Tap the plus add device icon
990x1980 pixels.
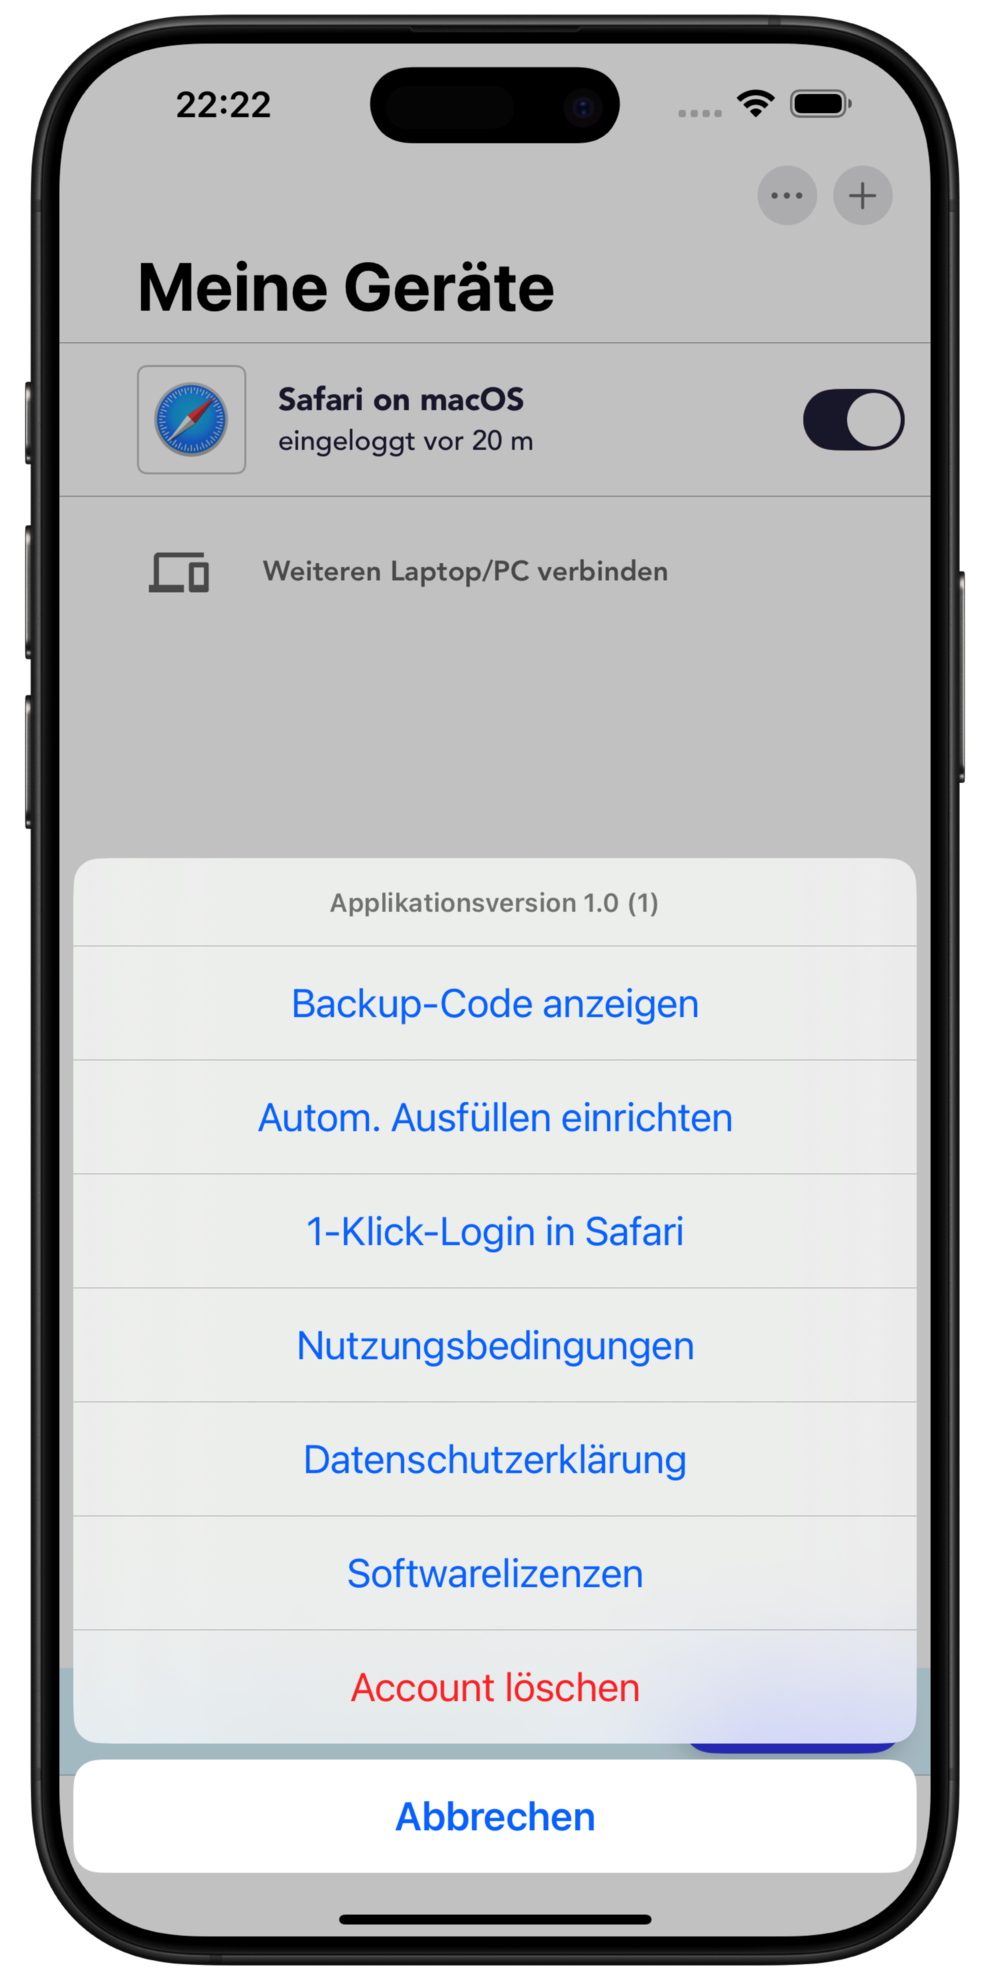[862, 195]
